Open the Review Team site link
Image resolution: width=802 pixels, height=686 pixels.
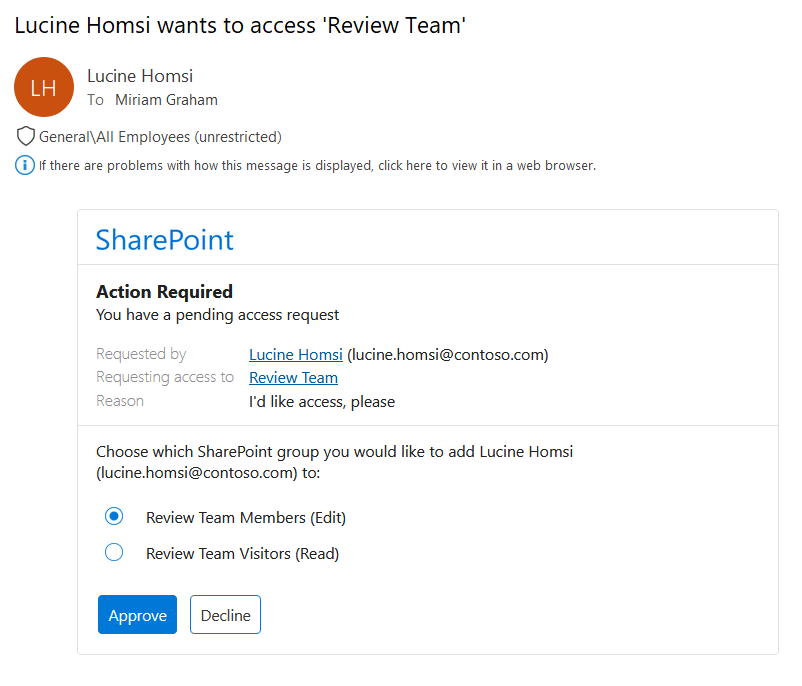coord(294,378)
